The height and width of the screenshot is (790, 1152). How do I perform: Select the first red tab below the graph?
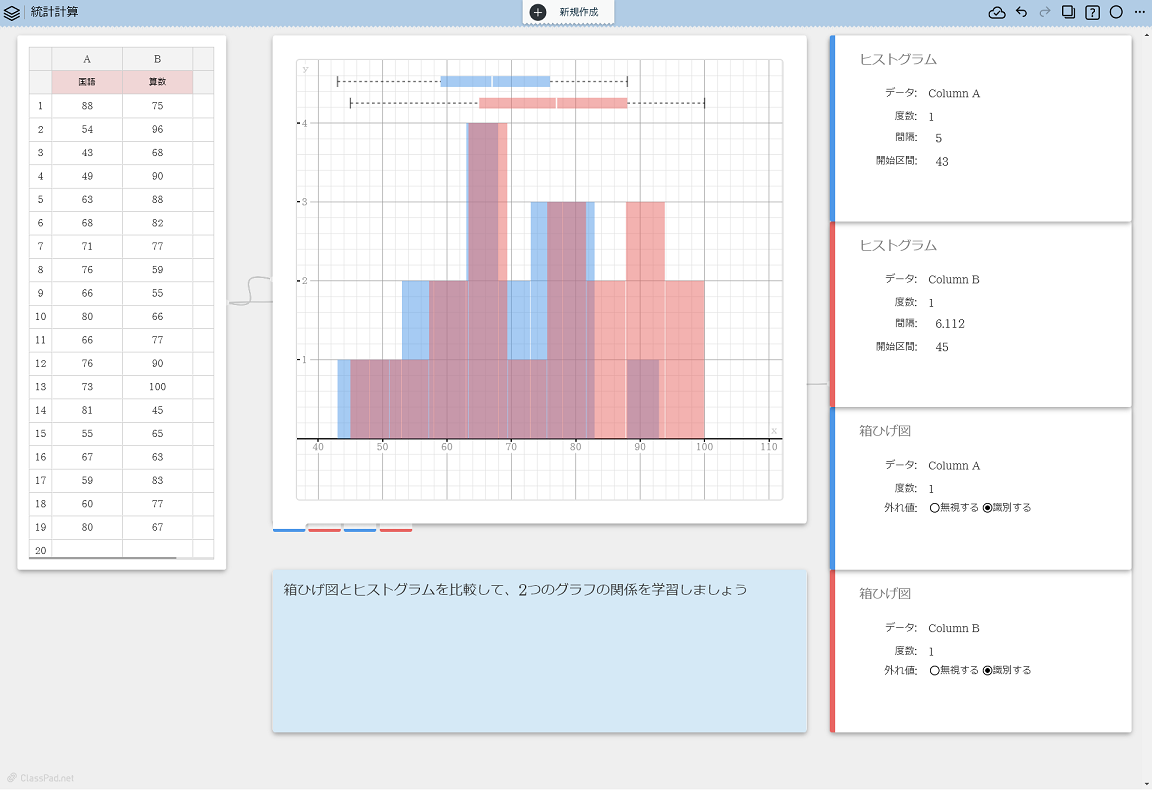[x=324, y=529]
